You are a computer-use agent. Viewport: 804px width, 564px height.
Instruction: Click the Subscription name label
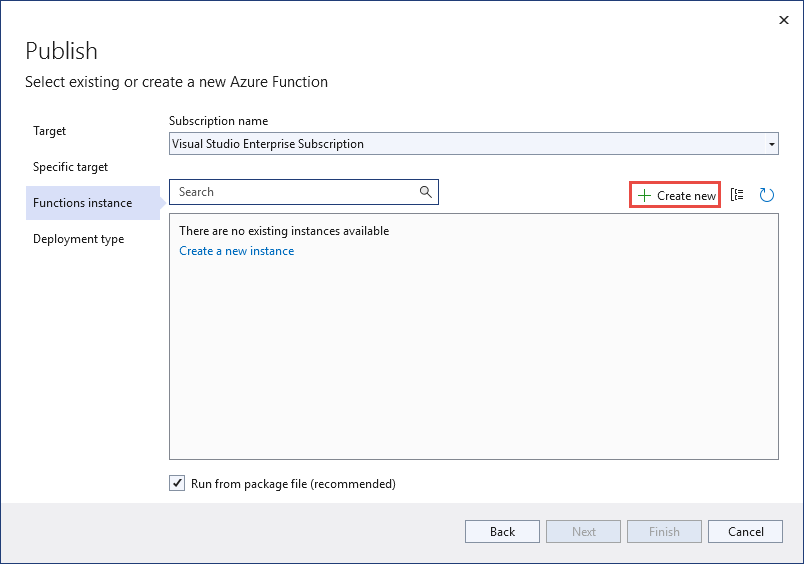coord(218,121)
